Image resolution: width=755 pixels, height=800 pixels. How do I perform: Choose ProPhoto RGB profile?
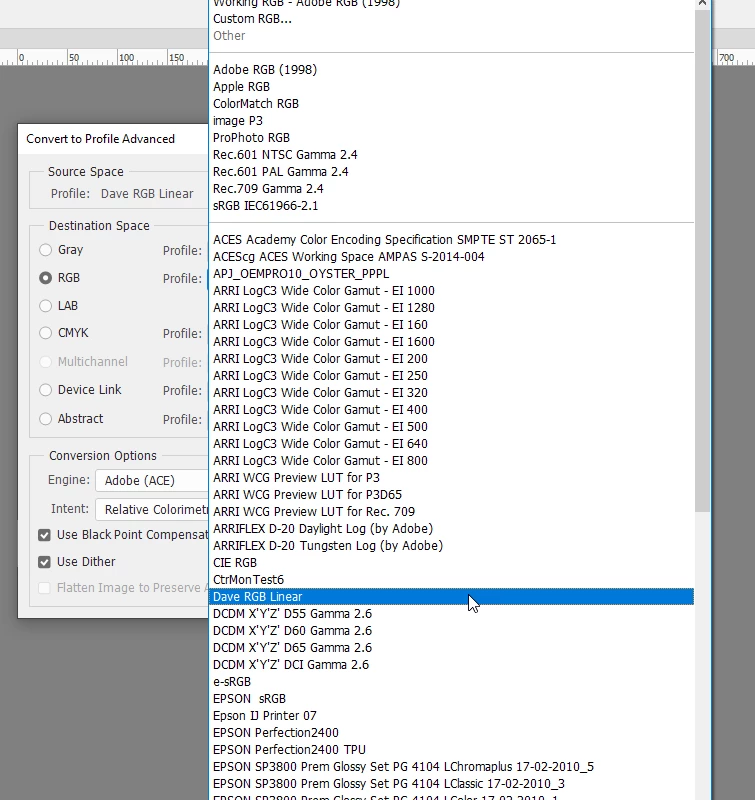pyautogui.click(x=451, y=138)
